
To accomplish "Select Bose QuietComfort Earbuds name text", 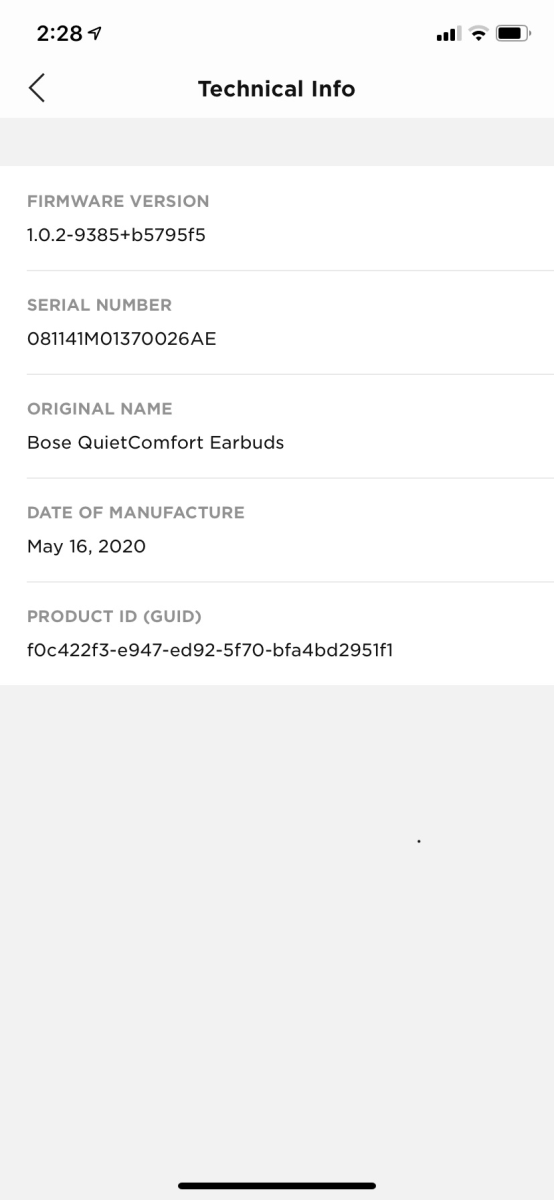I will click(x=155, y=445).
